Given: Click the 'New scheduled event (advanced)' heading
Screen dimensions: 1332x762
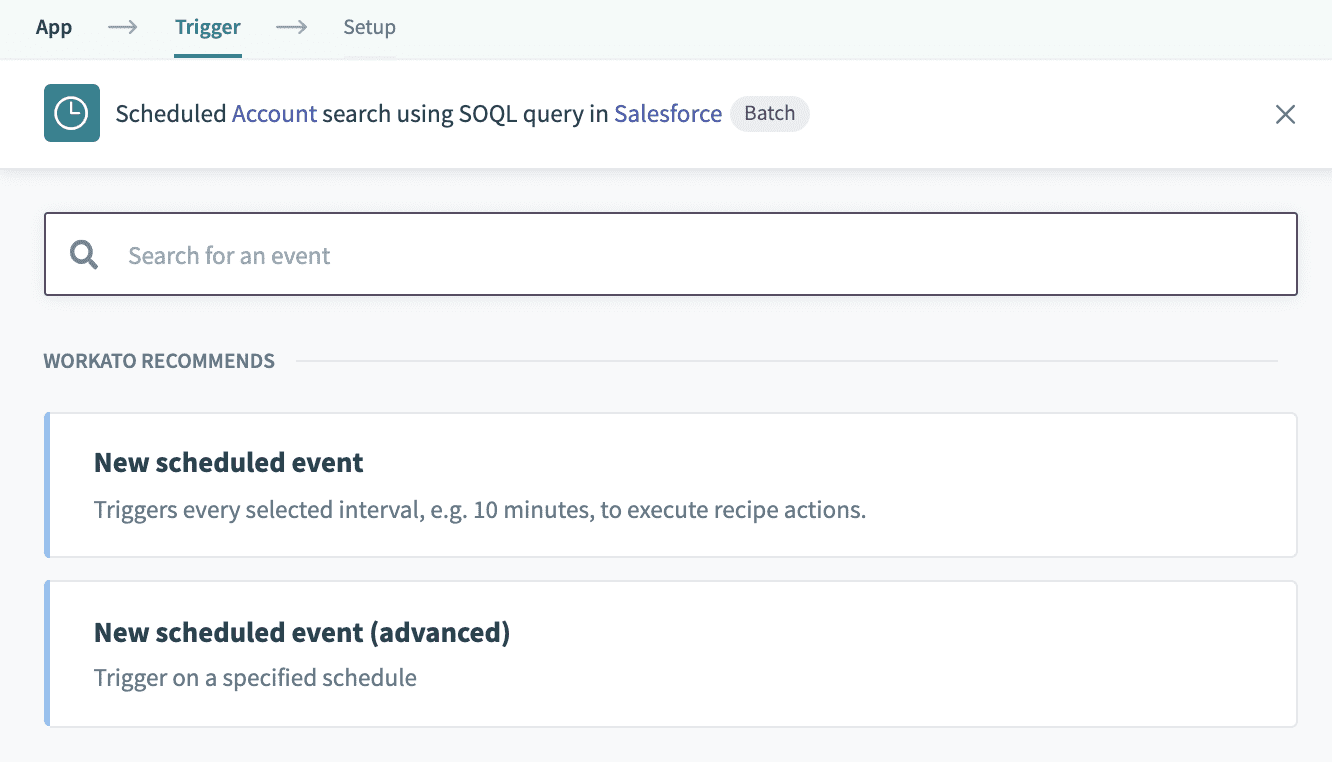Looking at the screenshot, I should coord(301,632).
